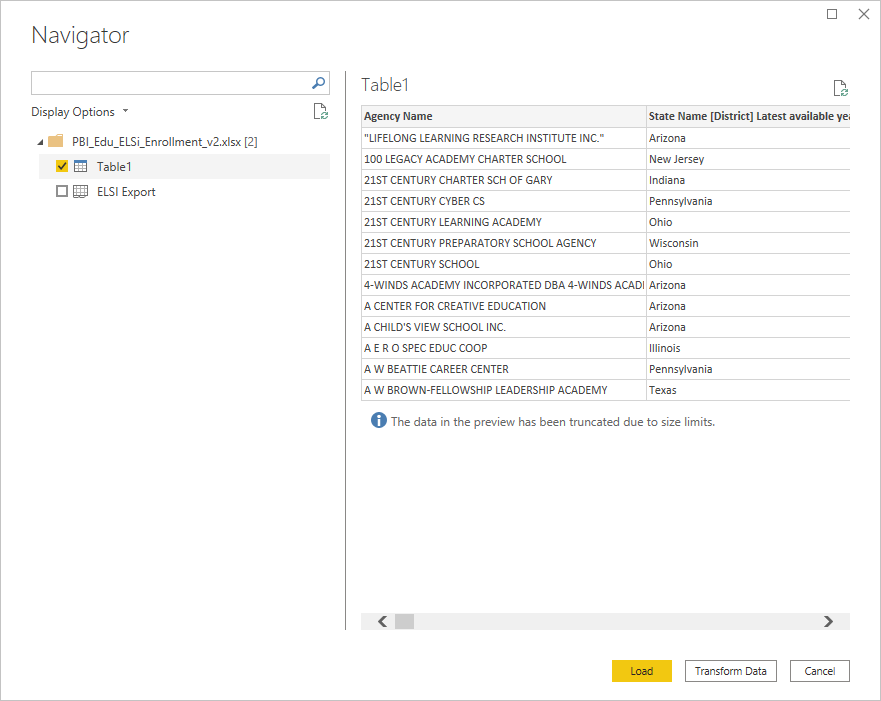Click the table icon beside Table1
The height and width of the screenshot is (701, 881).
(82, 166)
